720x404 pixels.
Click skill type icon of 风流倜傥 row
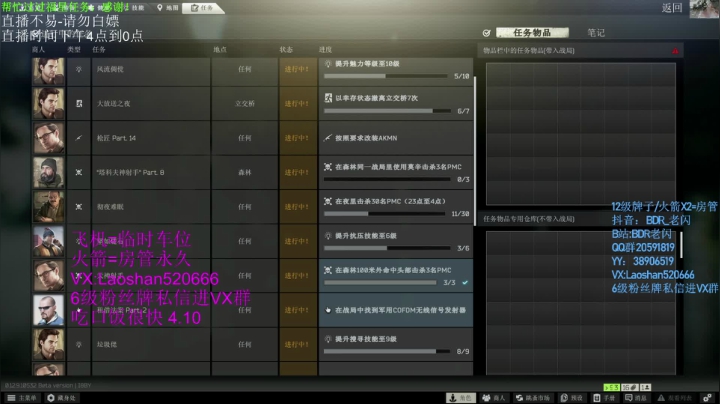click(79, 69)
